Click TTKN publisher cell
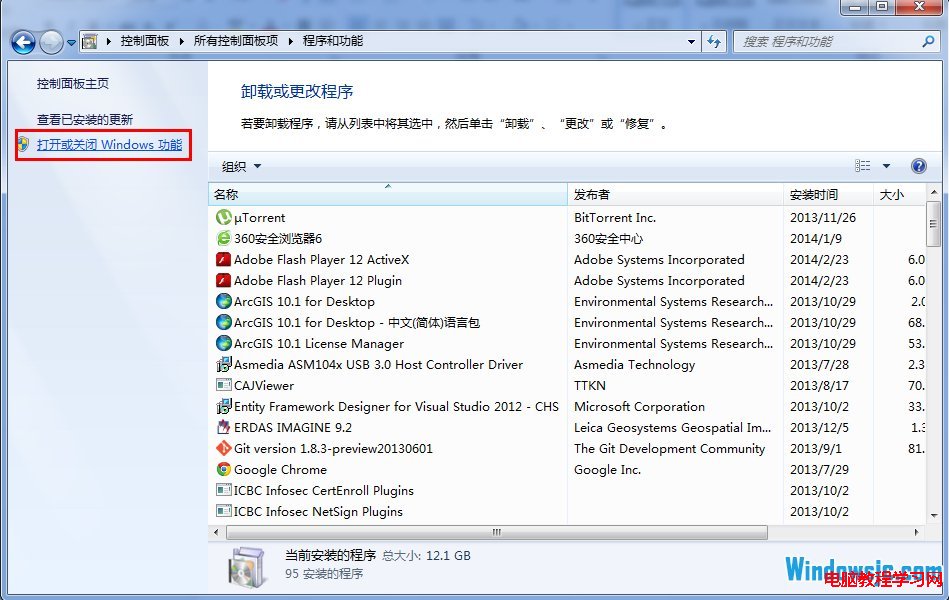 coord(589,386)
